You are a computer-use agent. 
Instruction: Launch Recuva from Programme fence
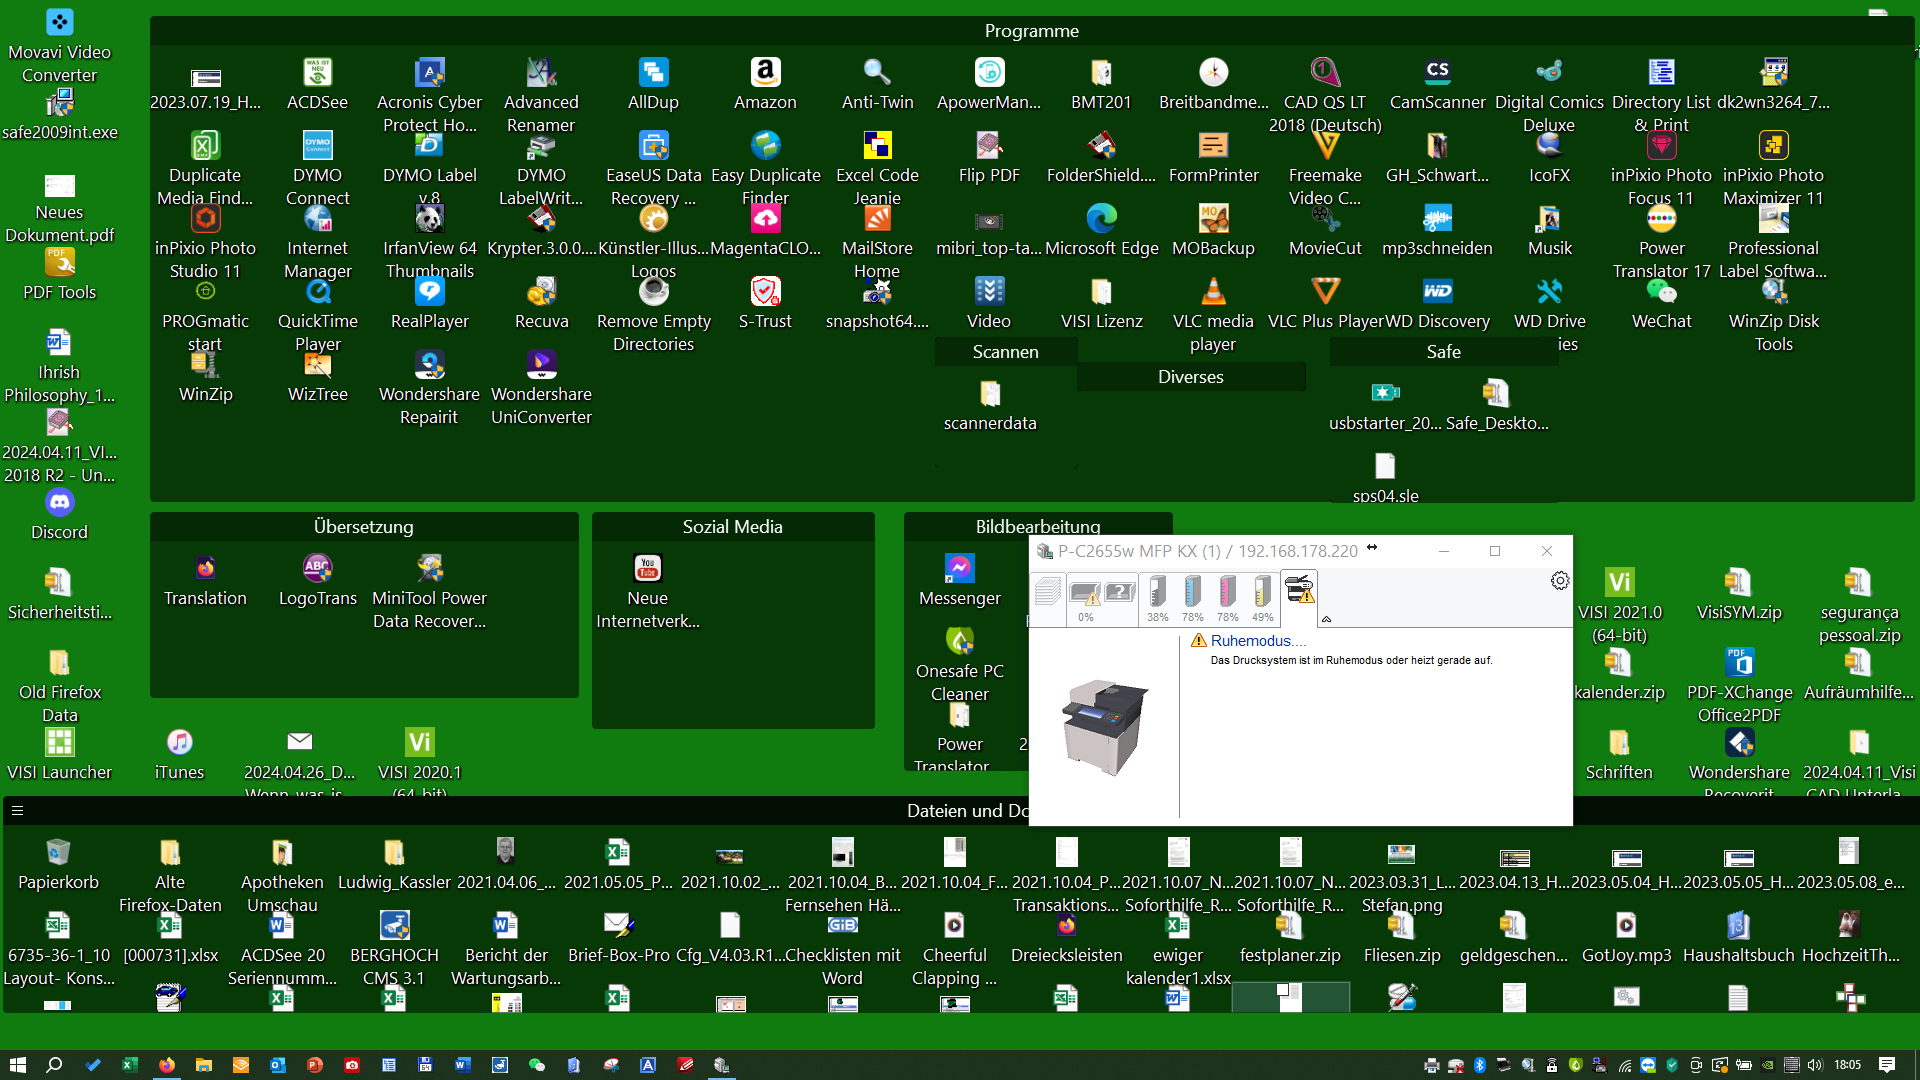[x=541, y=292]
